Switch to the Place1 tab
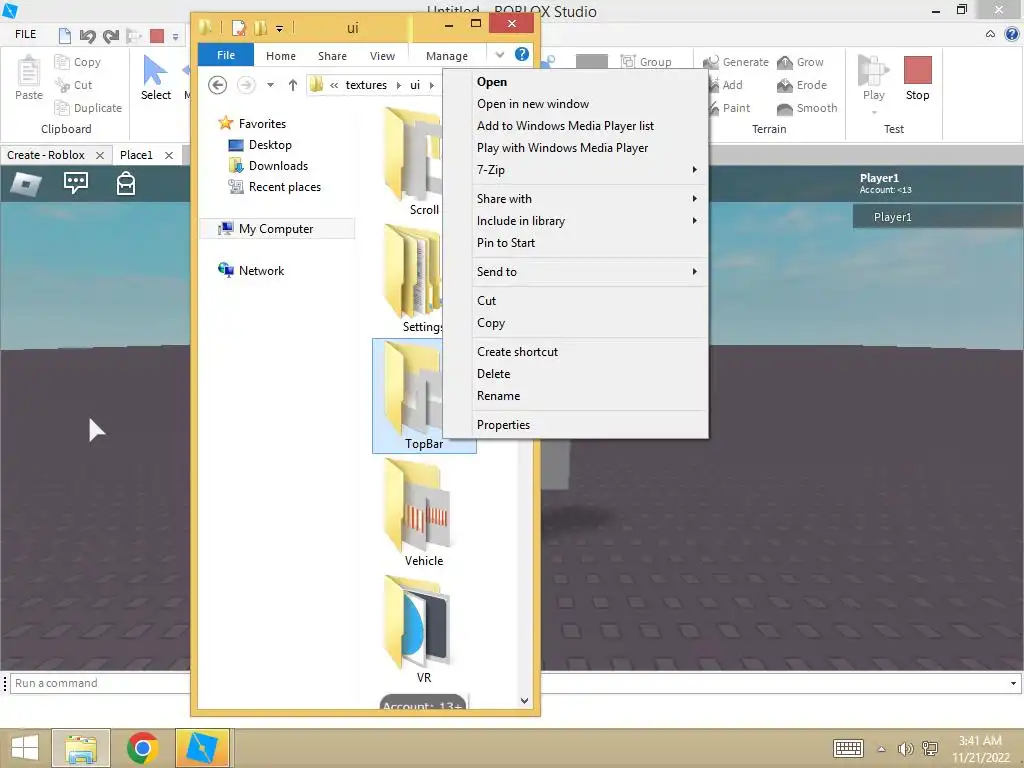The image size is (1024, 768). coord(136,155)
